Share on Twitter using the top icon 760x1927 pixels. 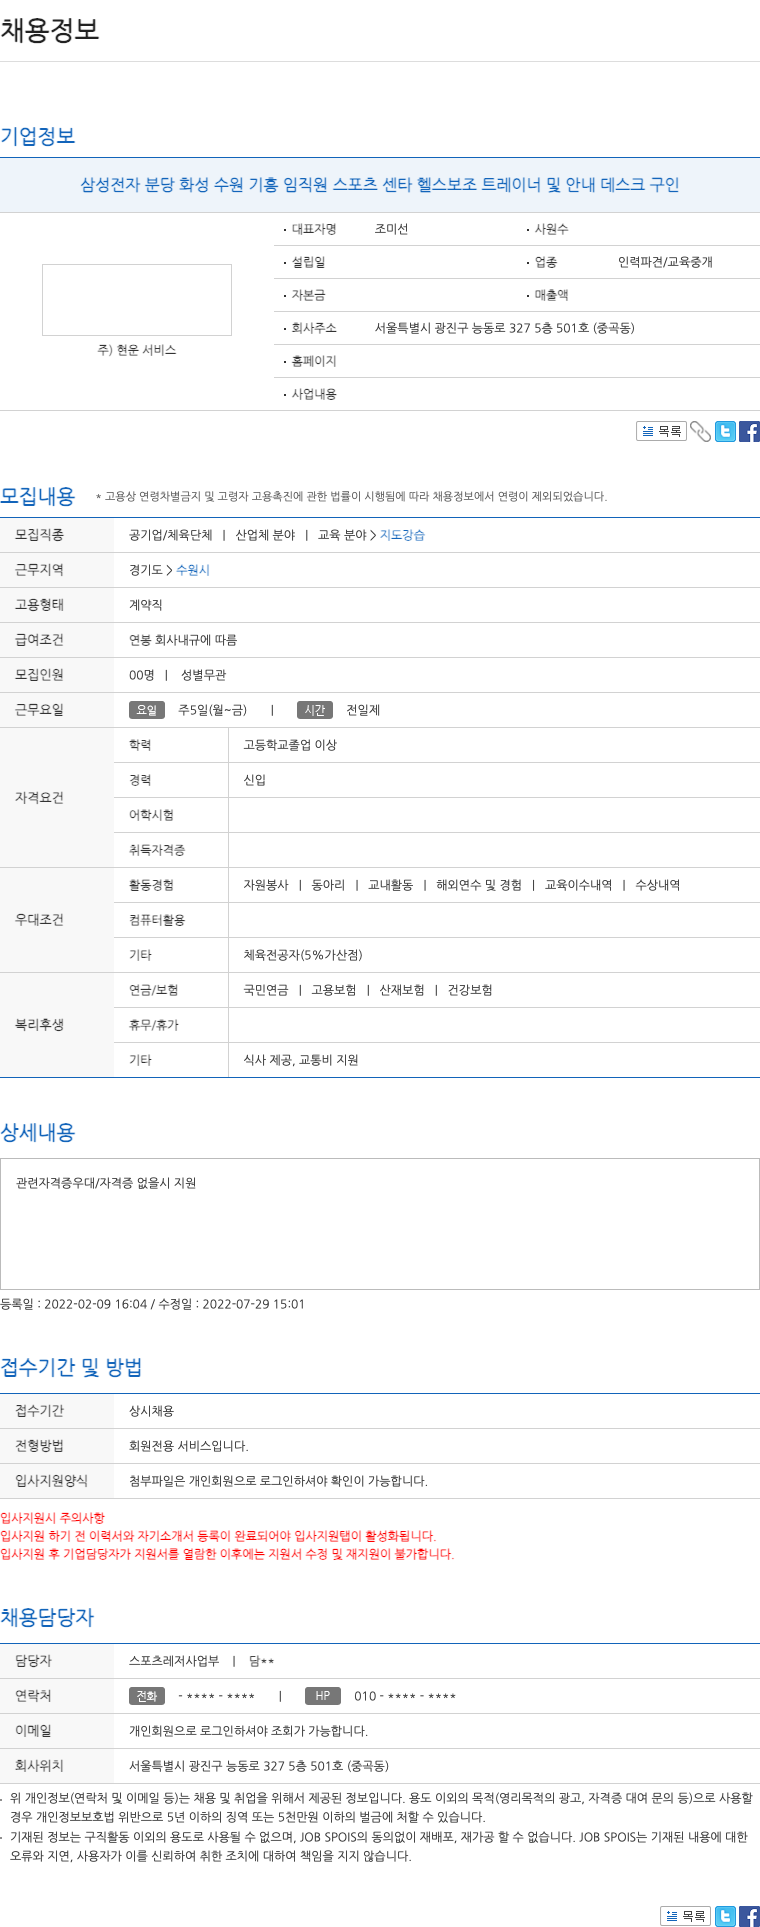(725, 431)
